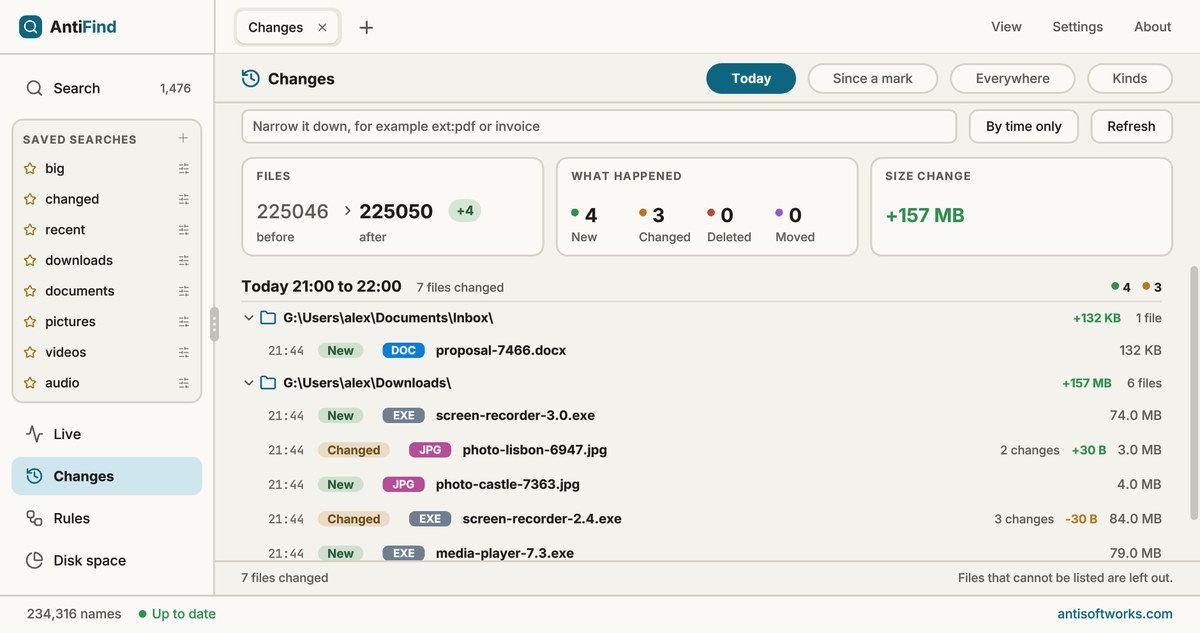Open the Kinds filter
Image resolution: width=1200 pixels, height=633 pixels.
click(x=1129, y=78)
